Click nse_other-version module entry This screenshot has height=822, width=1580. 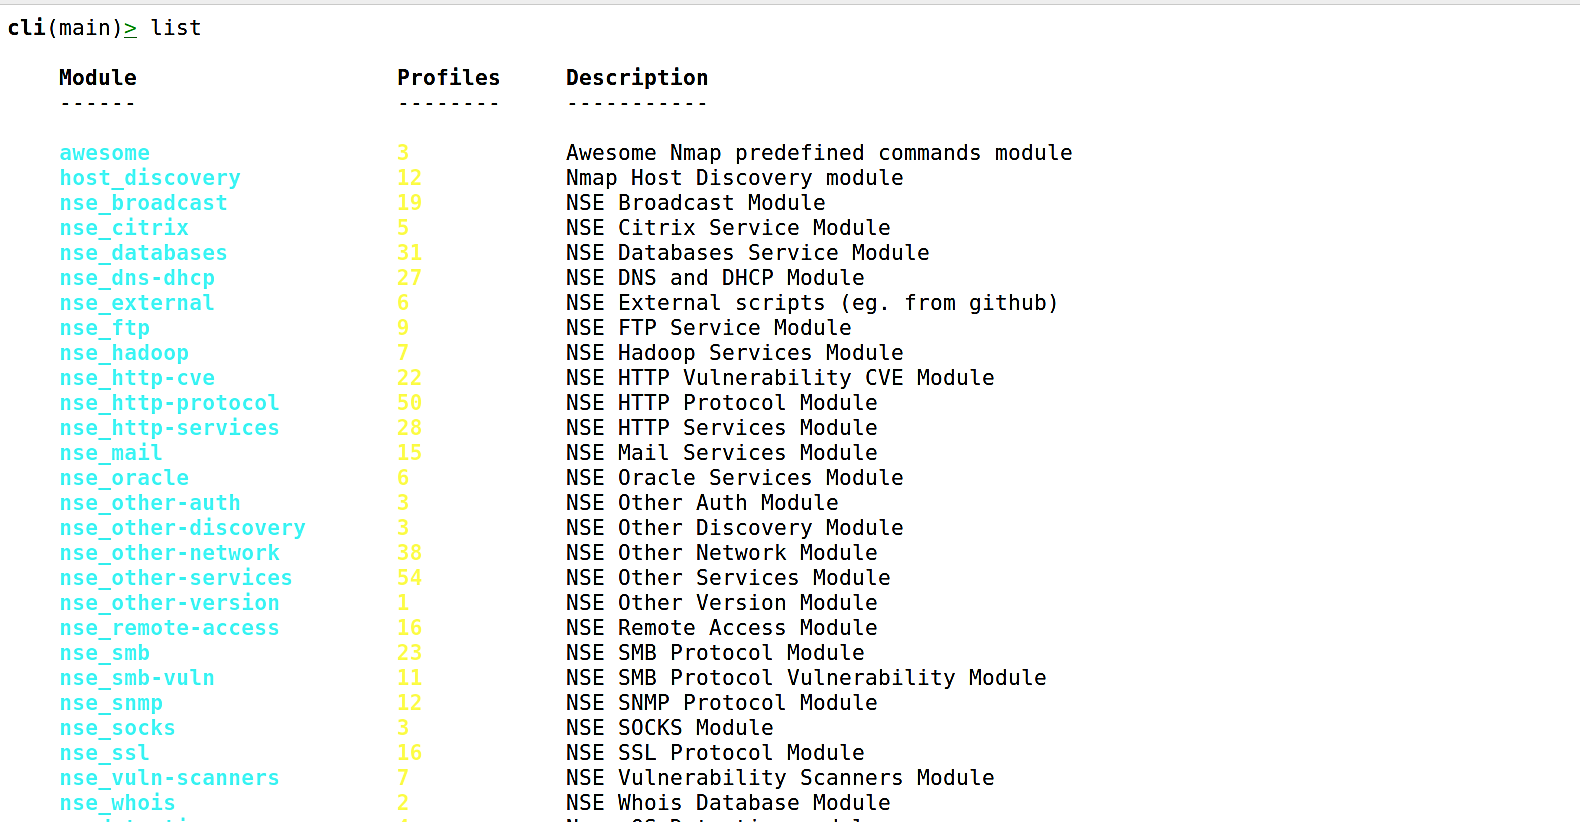point(169,603)
